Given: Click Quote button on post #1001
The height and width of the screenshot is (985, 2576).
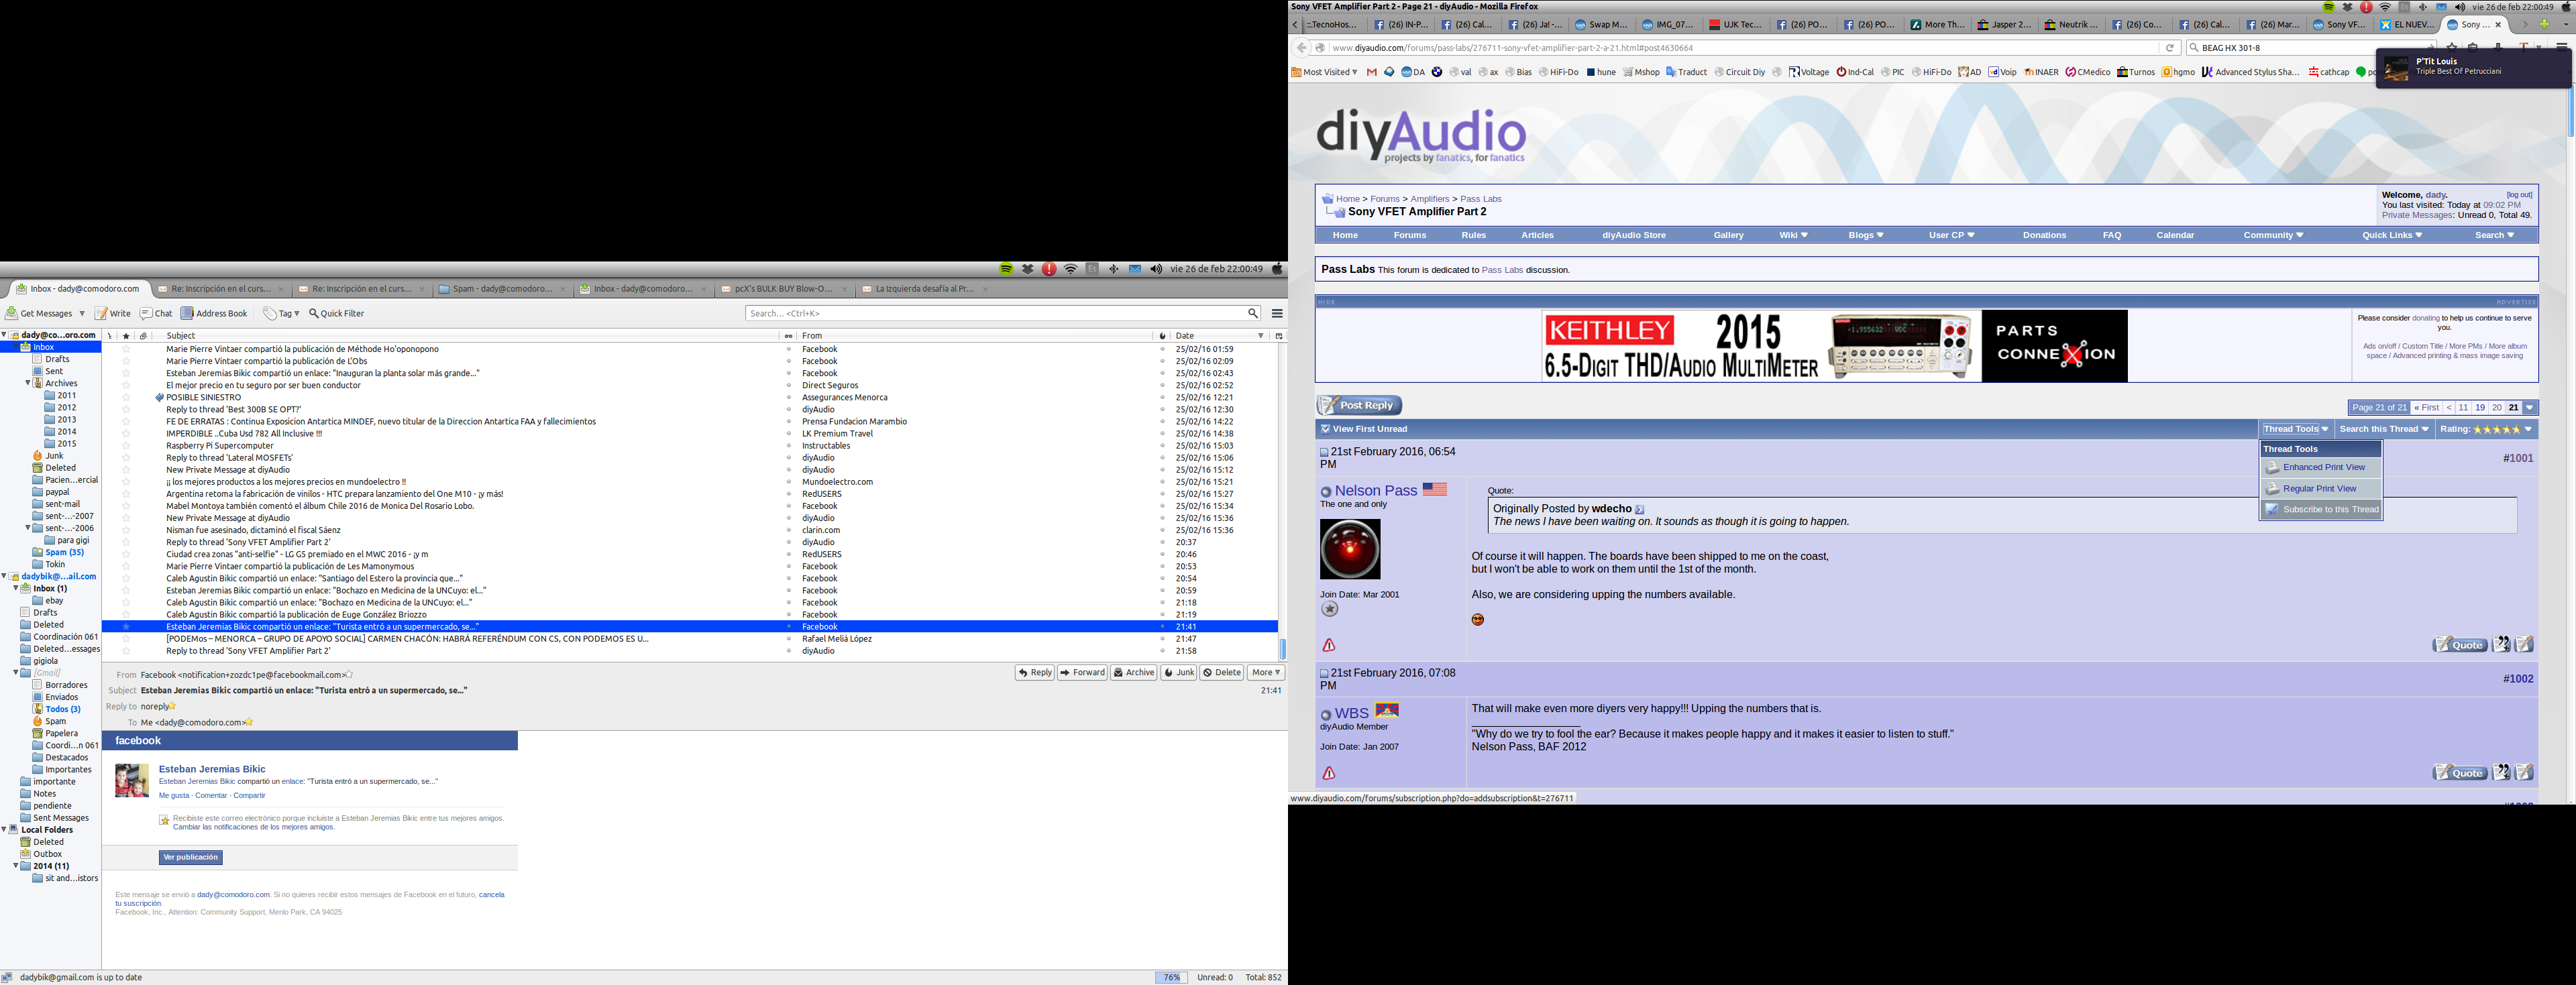Looking at the screenshot, I should pyautogui.click(x=2460, y=645).
